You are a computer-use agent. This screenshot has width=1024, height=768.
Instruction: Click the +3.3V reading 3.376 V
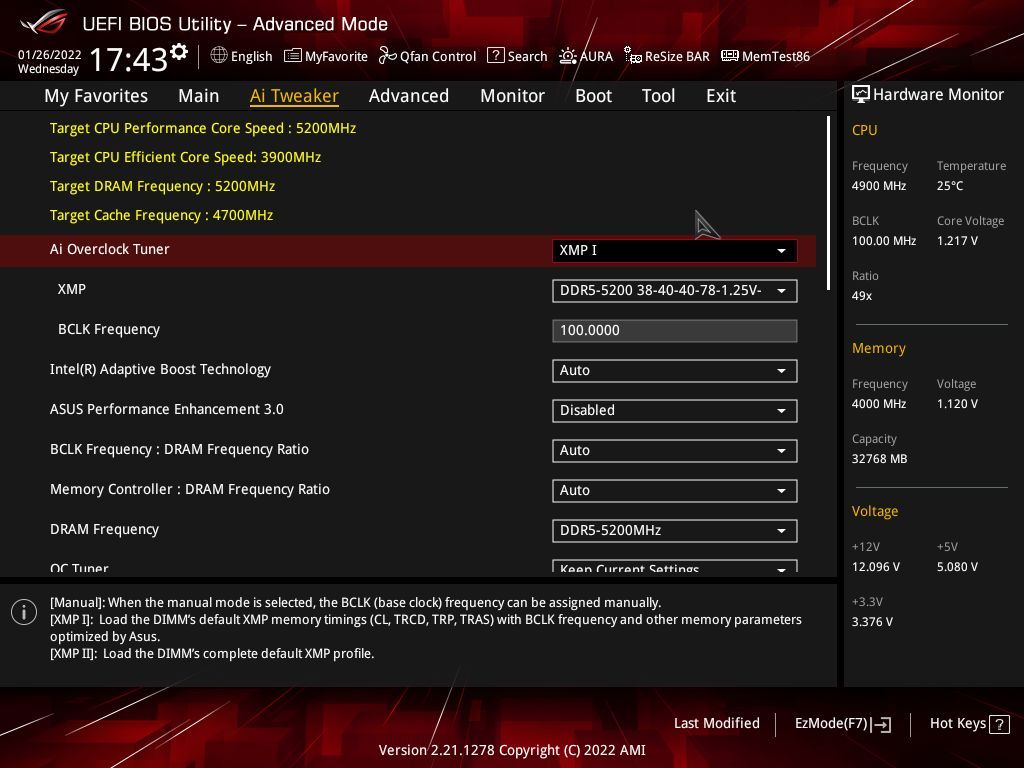coord(872,622)
